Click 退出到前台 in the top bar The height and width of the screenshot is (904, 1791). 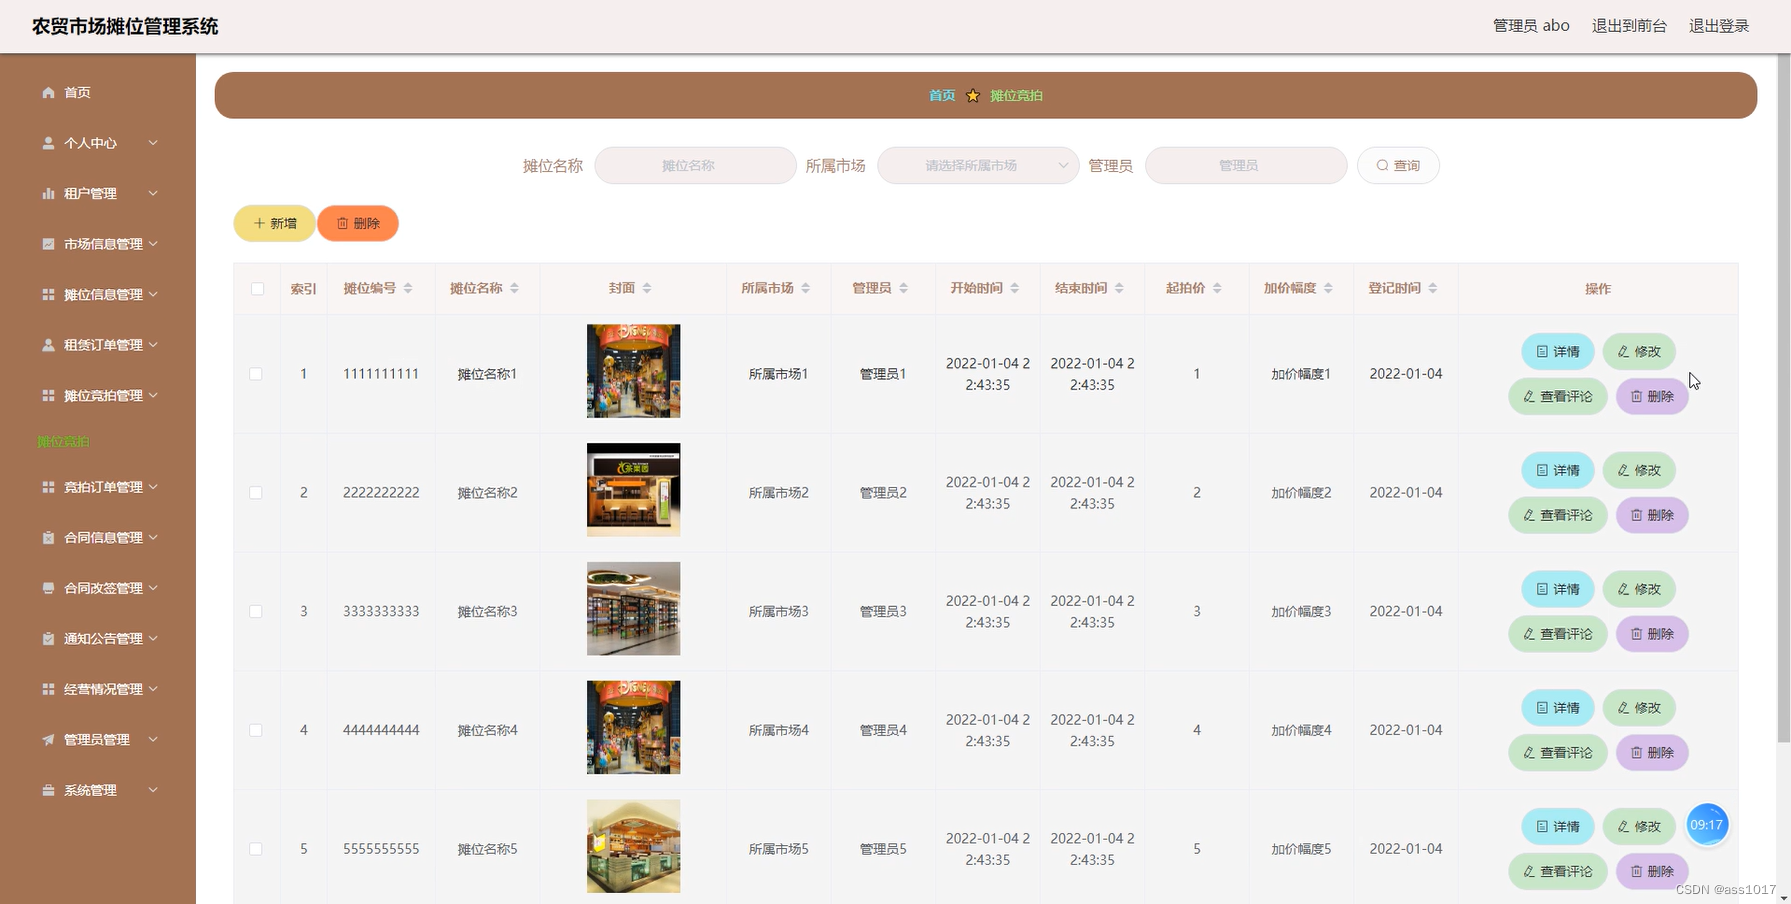tap(1629, 26)
